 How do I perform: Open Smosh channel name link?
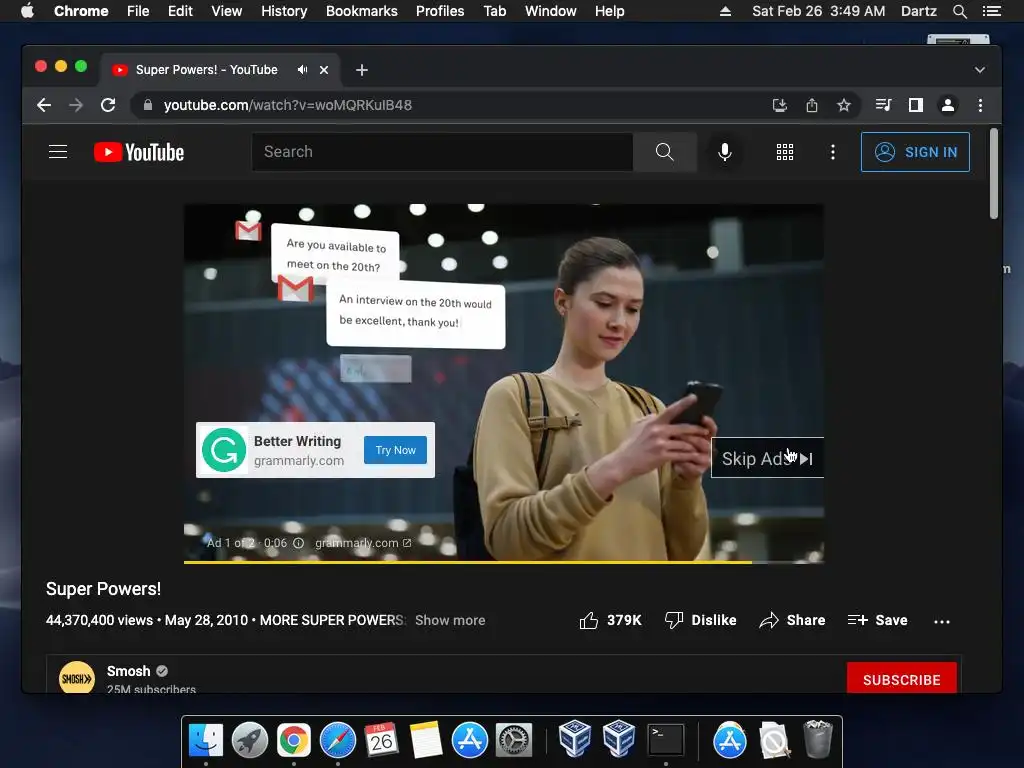[x=129, y=671]
